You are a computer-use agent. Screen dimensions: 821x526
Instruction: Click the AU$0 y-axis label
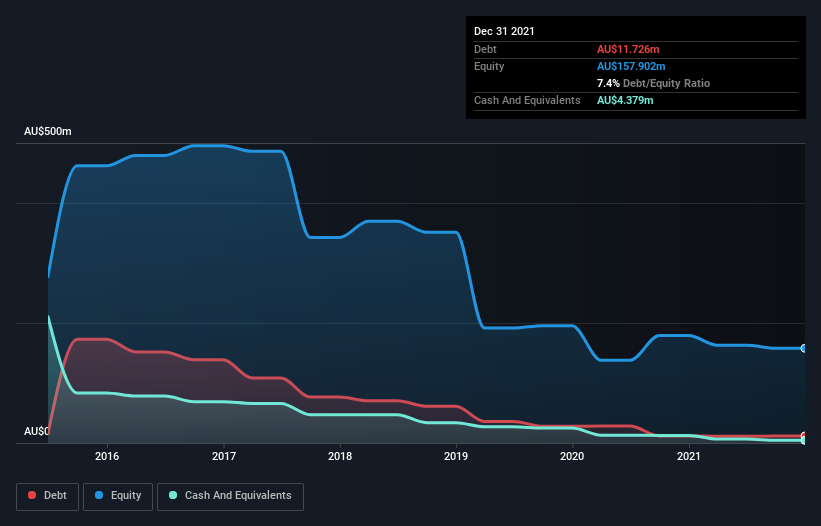point(36,431)
